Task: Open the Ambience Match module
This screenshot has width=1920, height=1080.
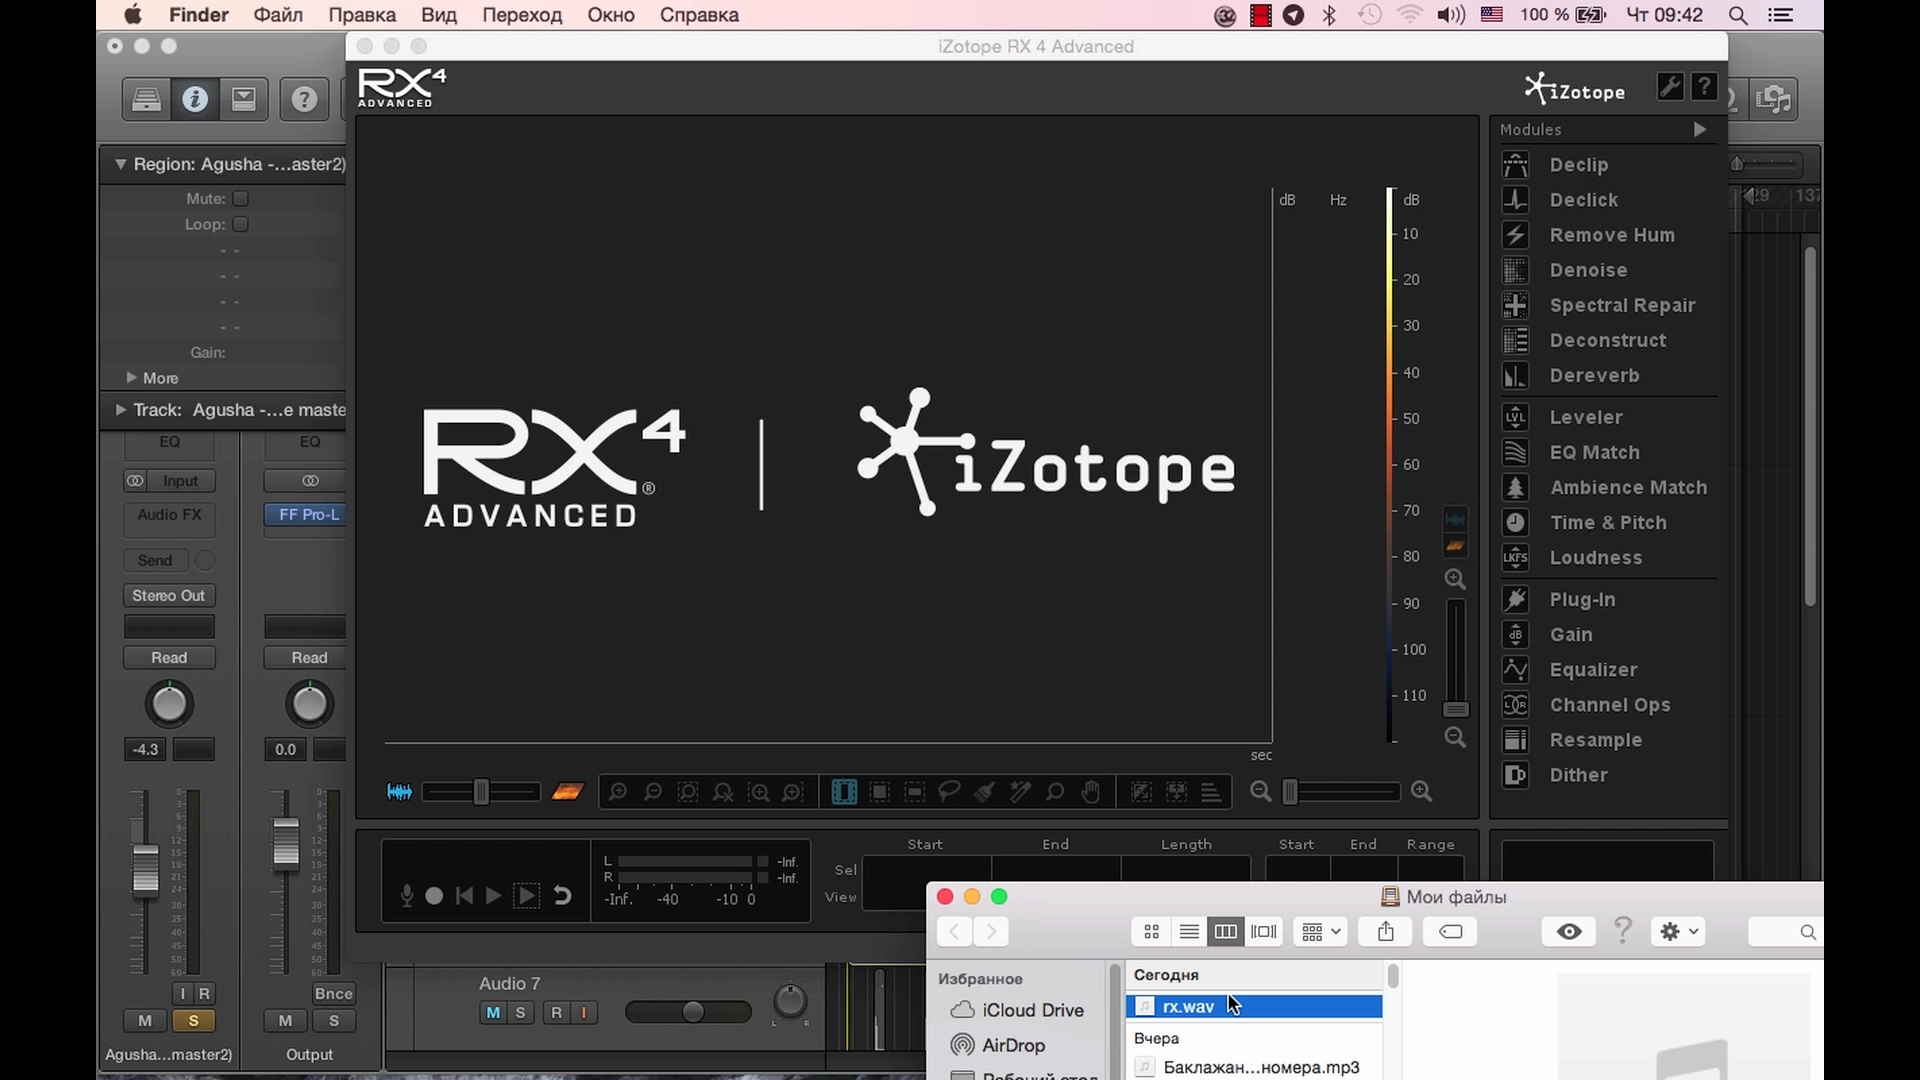Action: click(x=1627, y=487)
